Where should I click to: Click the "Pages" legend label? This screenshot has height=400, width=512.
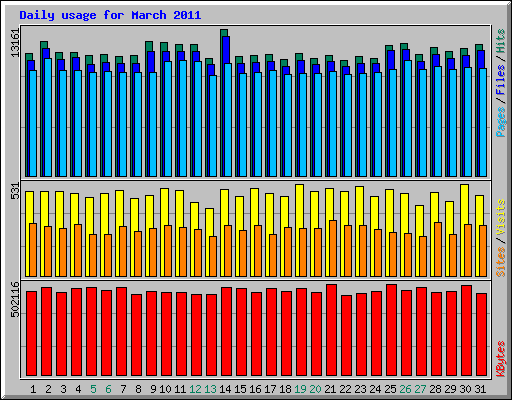point(501,122)
